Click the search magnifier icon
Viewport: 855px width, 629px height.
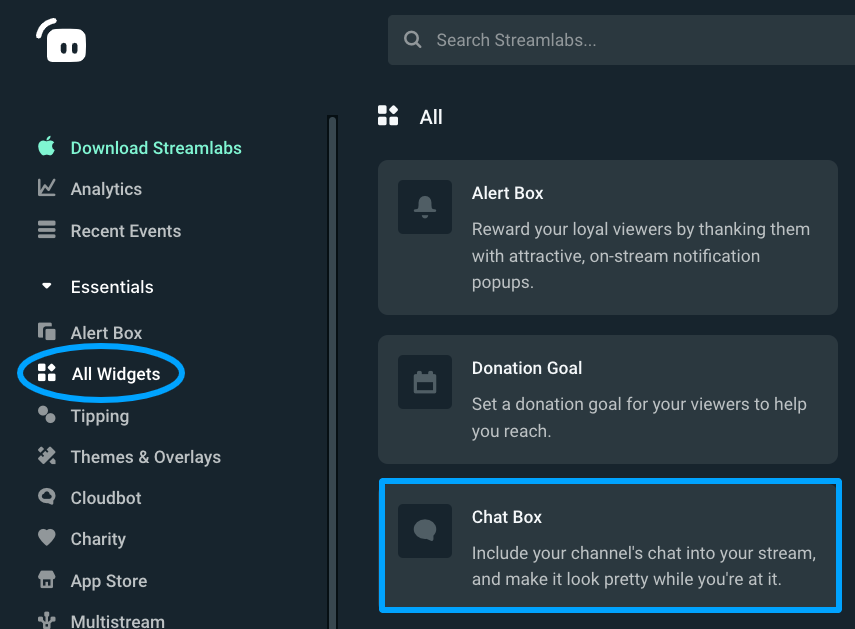[412, 39]
